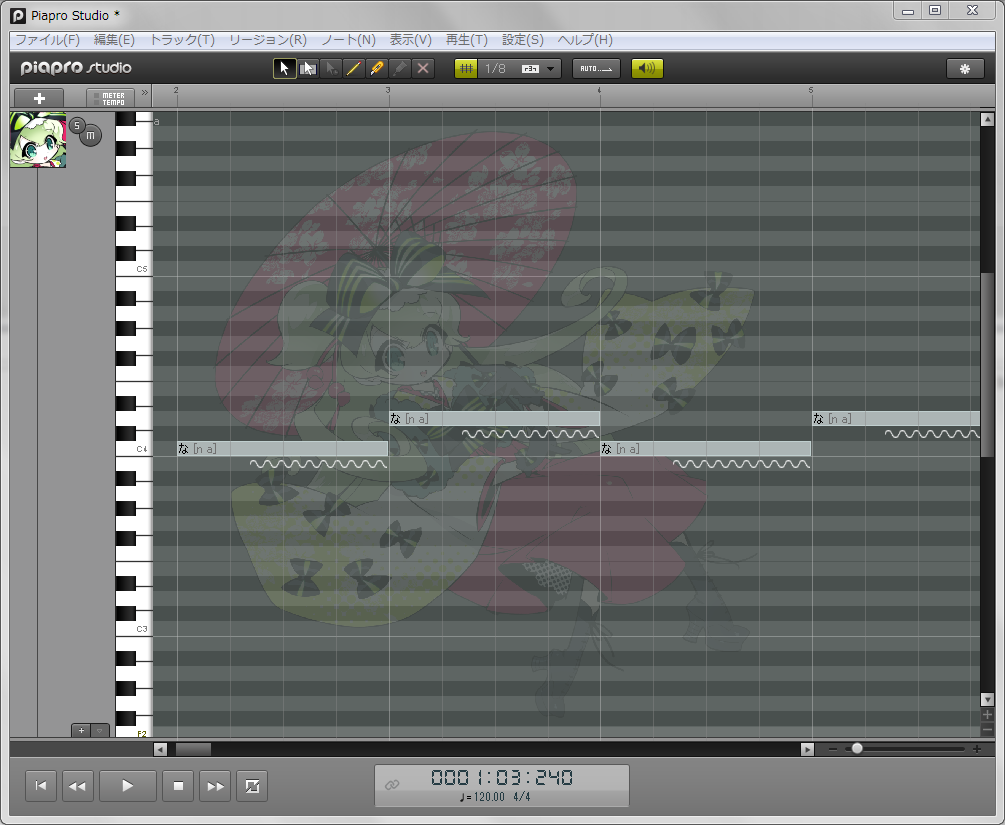Screen dimensions: 1005x825
Task: Toggle the loop playback button
Action: point(253,786)
